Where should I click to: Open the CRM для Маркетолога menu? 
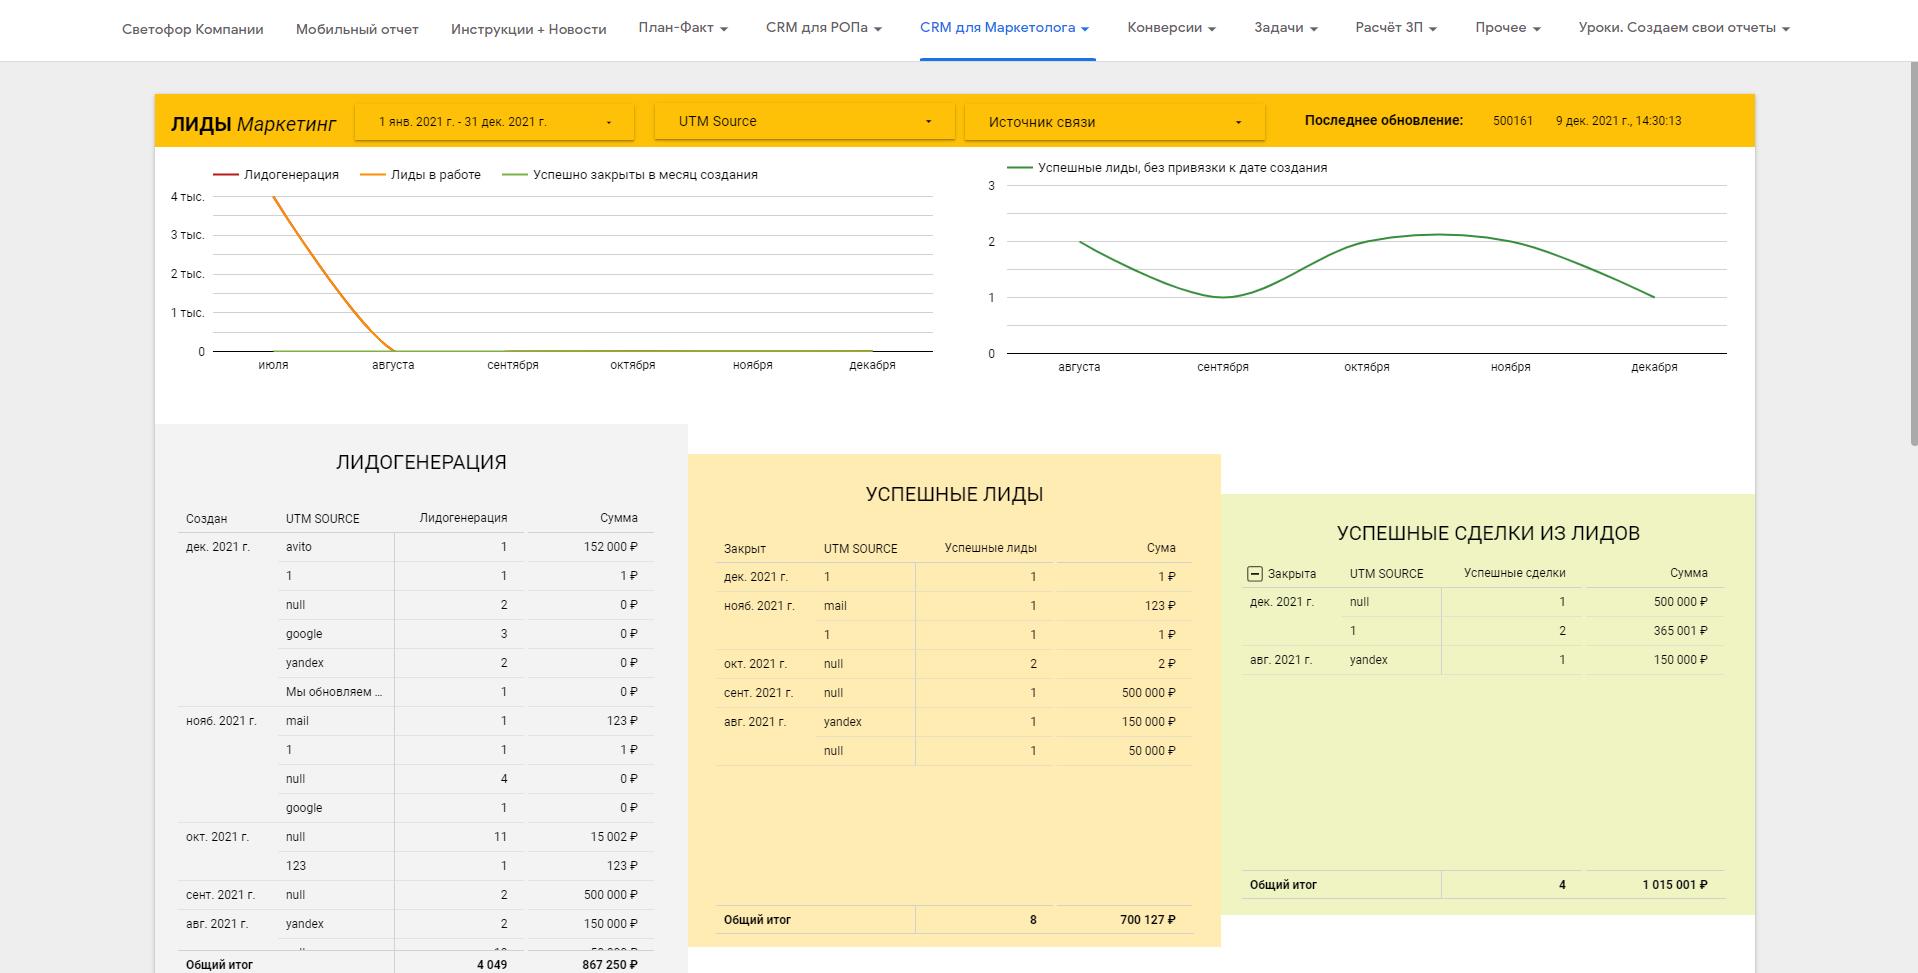click(x=1004, y=28)
